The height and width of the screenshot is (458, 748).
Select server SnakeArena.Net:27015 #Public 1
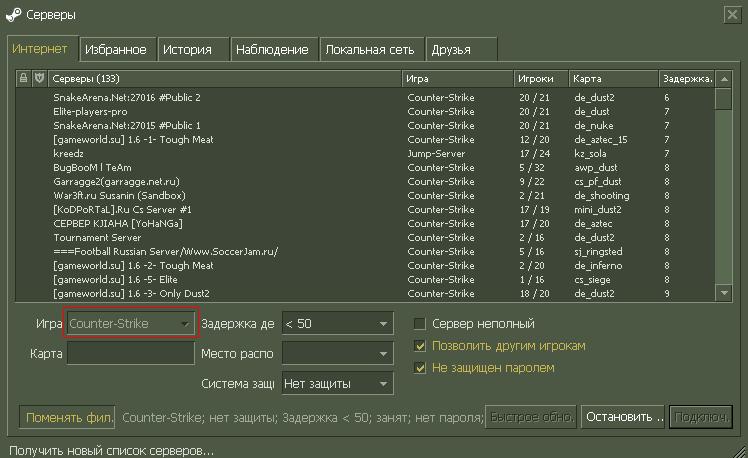click(x=365, y=125)
